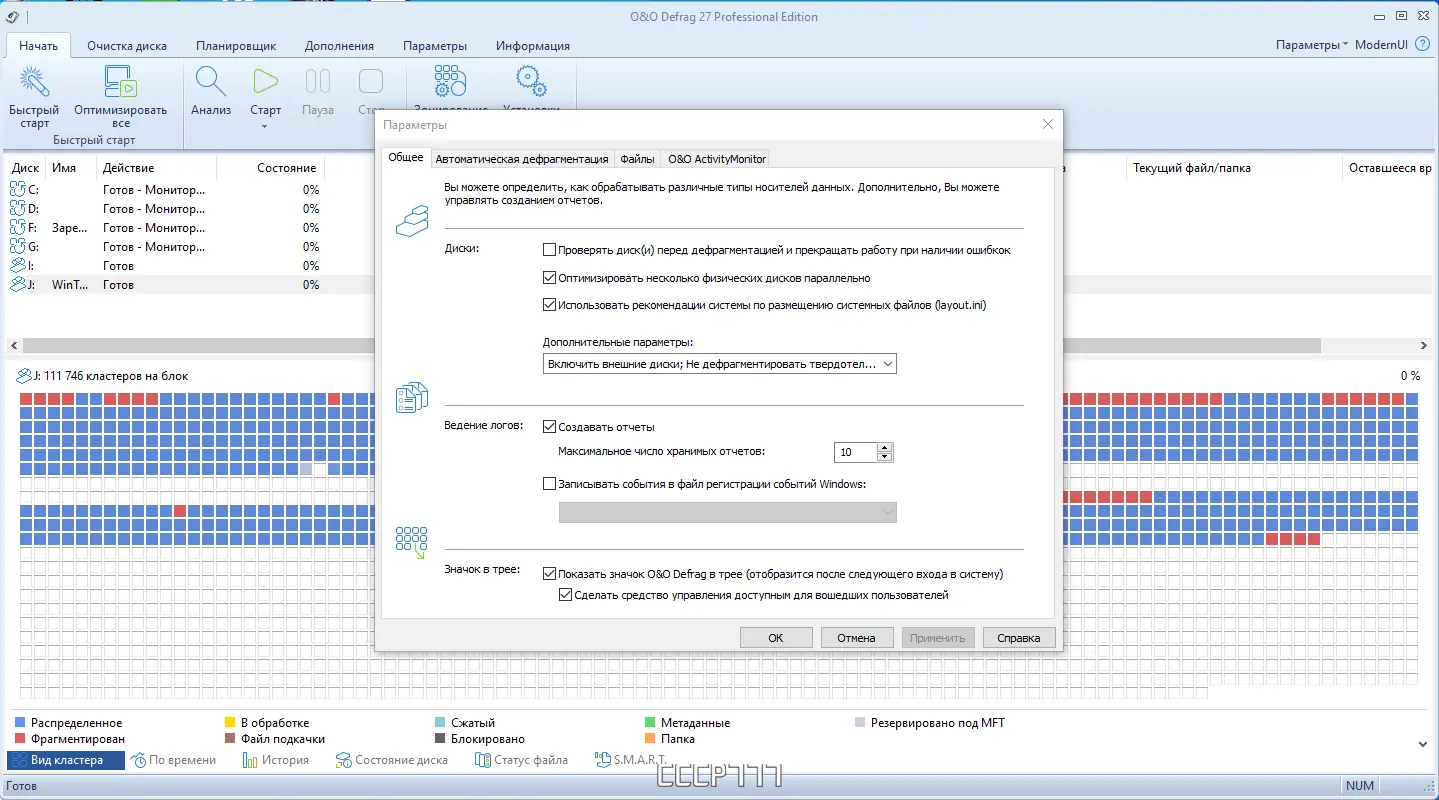Select the Общее tab in the dialog
Image resolution: width=1439 pixels, height=800 pixels.
(405, 158)
